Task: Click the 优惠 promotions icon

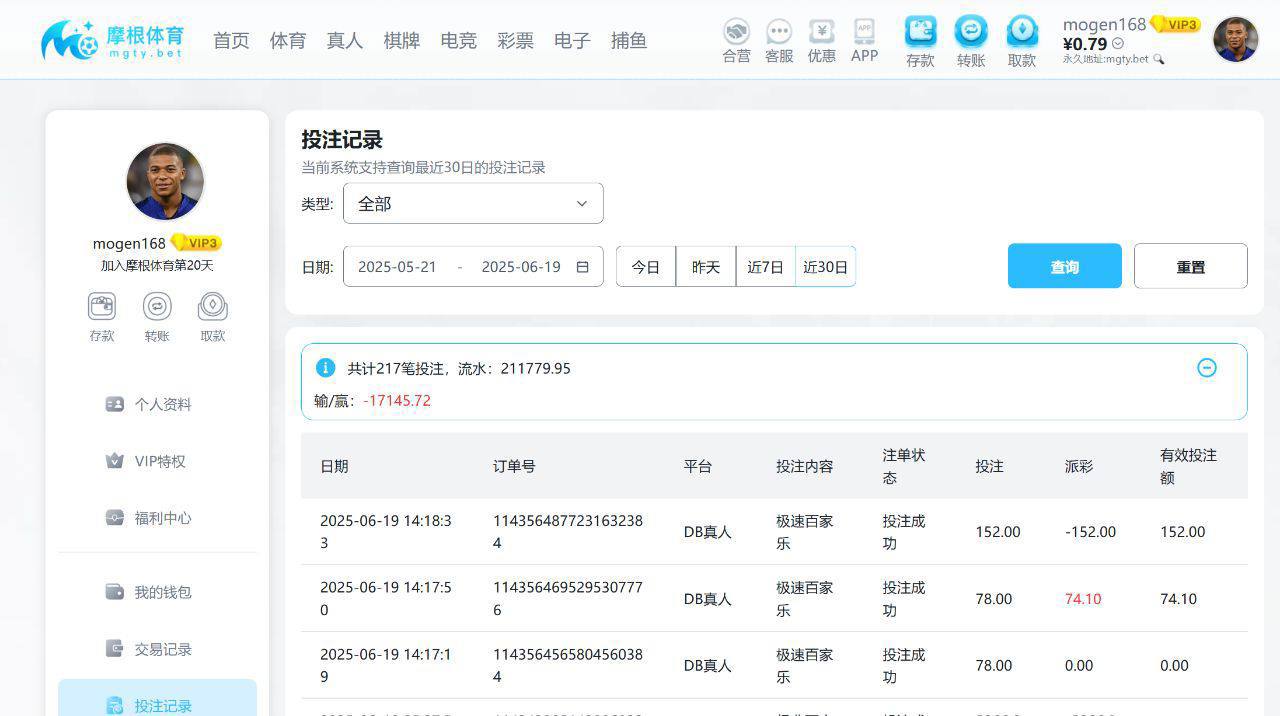Action: click(821, 32)
